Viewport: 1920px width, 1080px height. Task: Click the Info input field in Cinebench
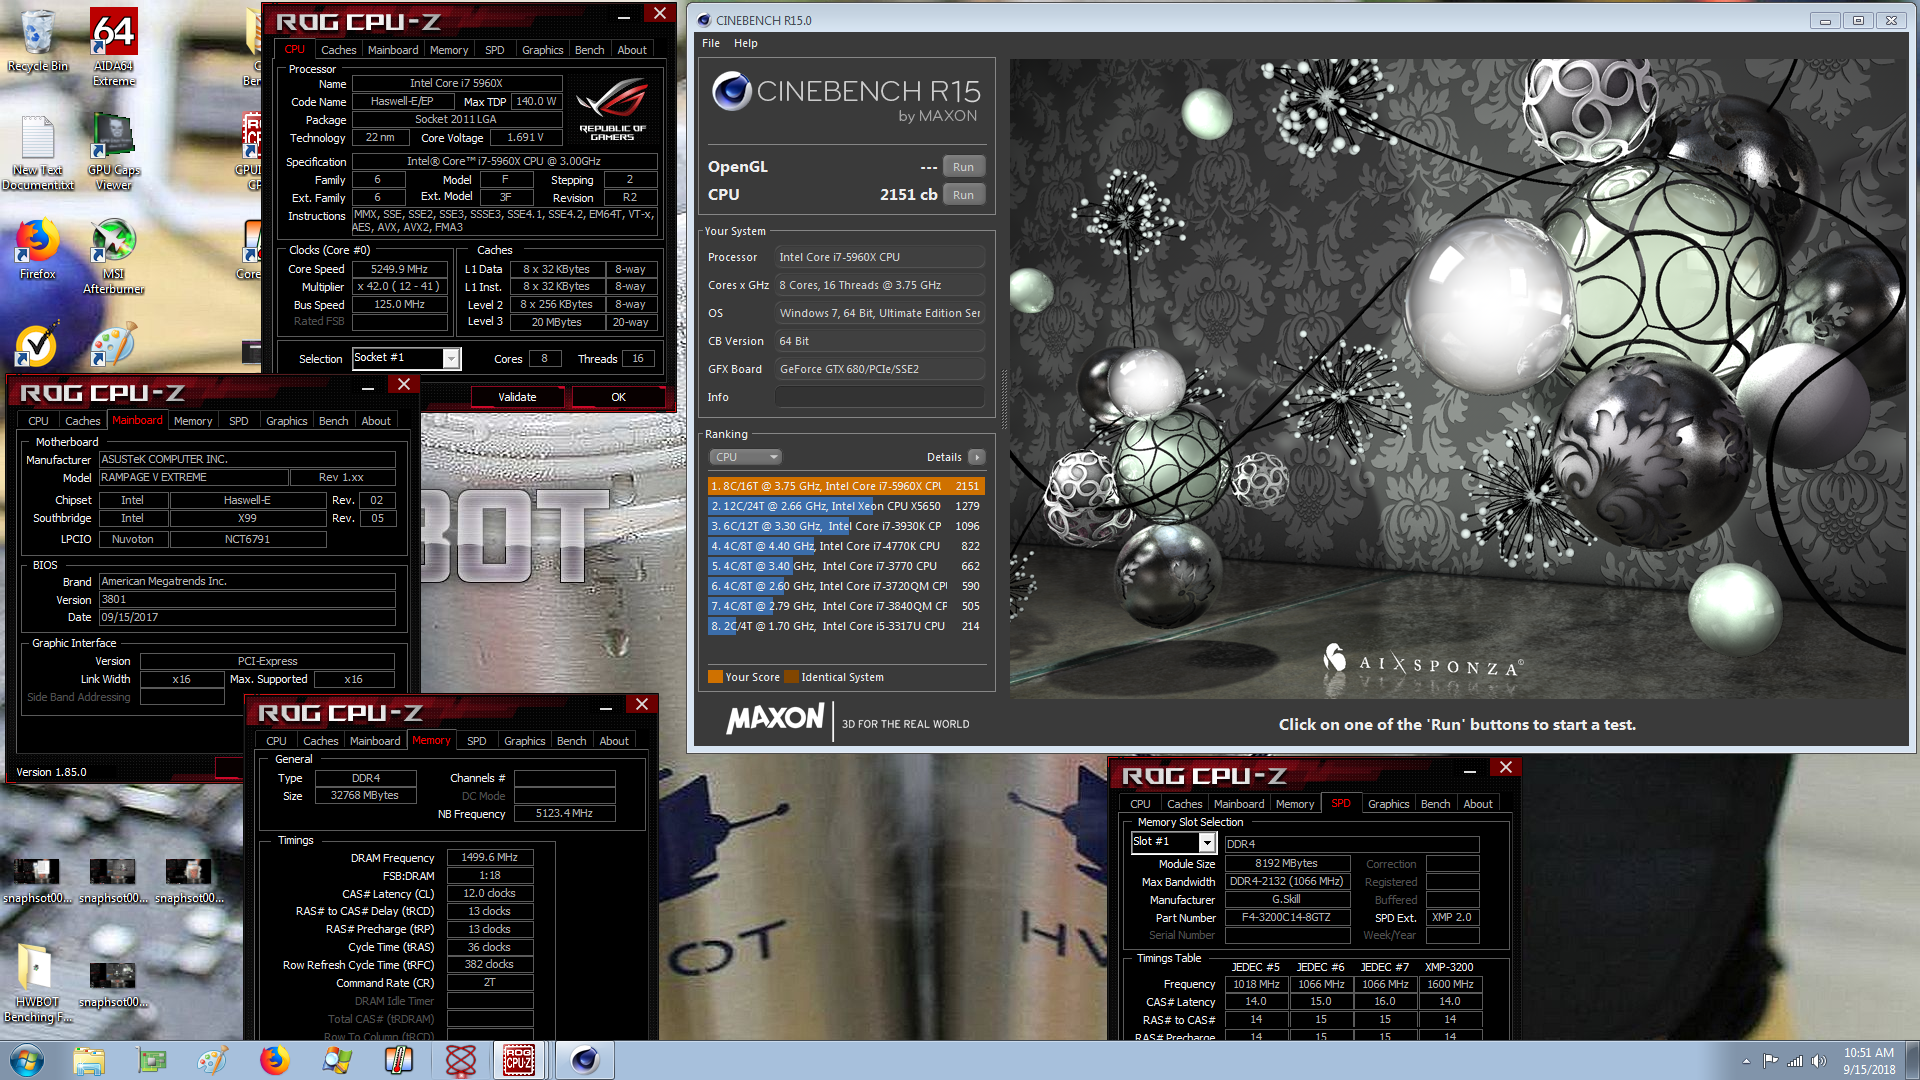coord(880,397)
